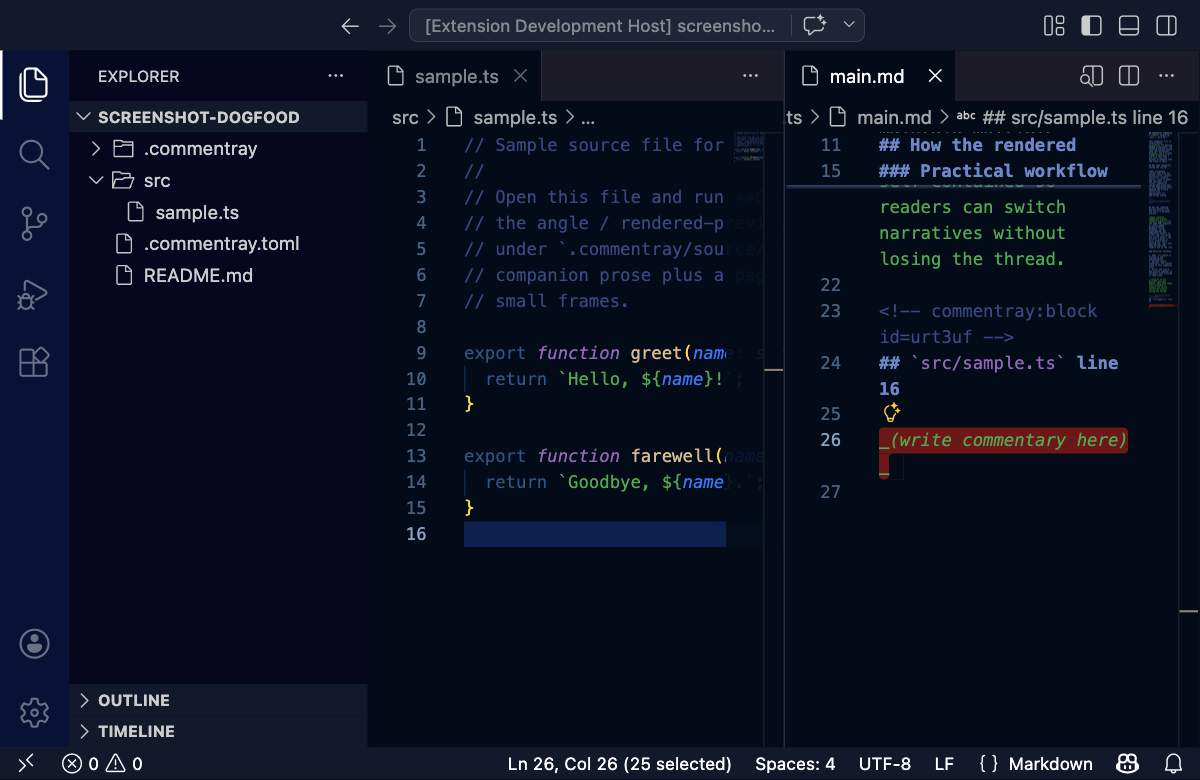Open markdown preview to the side
The image size is (1200, 780).
[x=1092, y=76]
